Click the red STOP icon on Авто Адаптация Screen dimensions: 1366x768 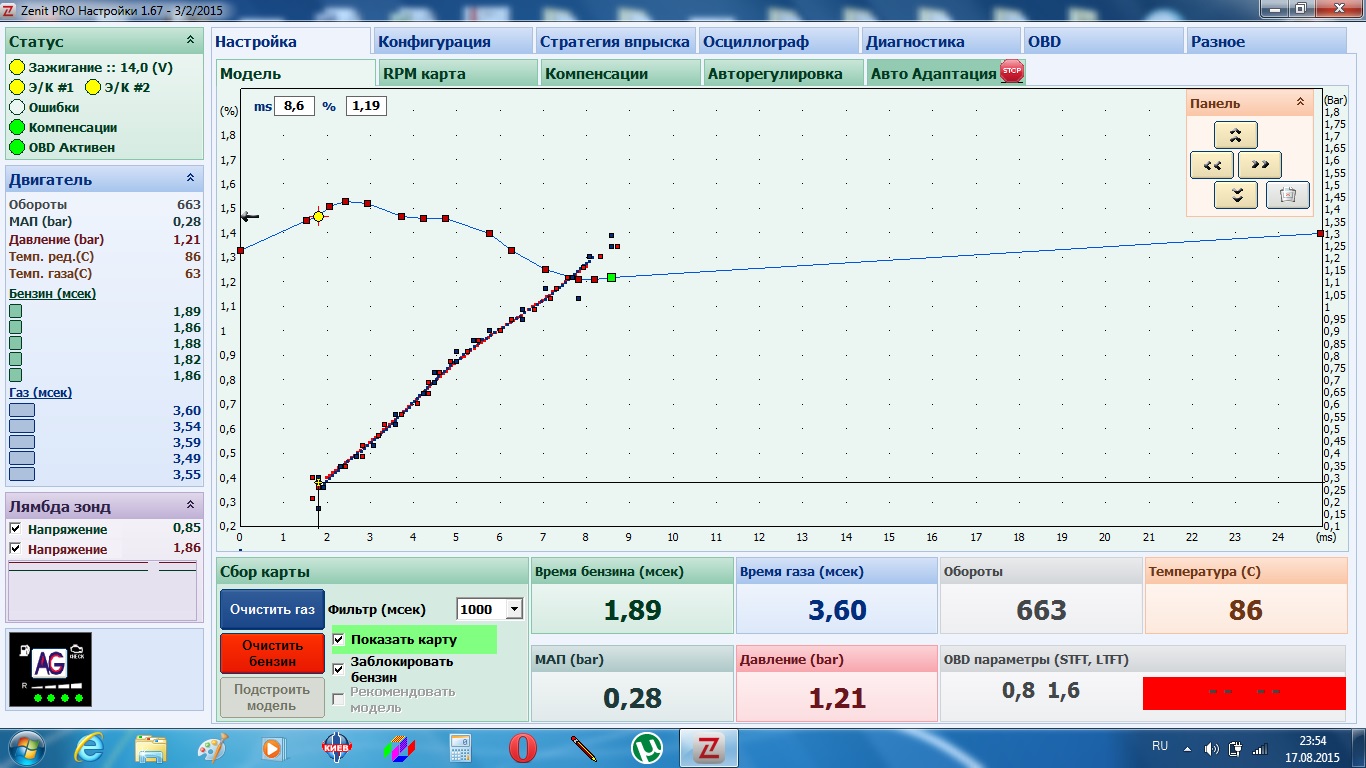[x=1012, y=72]
